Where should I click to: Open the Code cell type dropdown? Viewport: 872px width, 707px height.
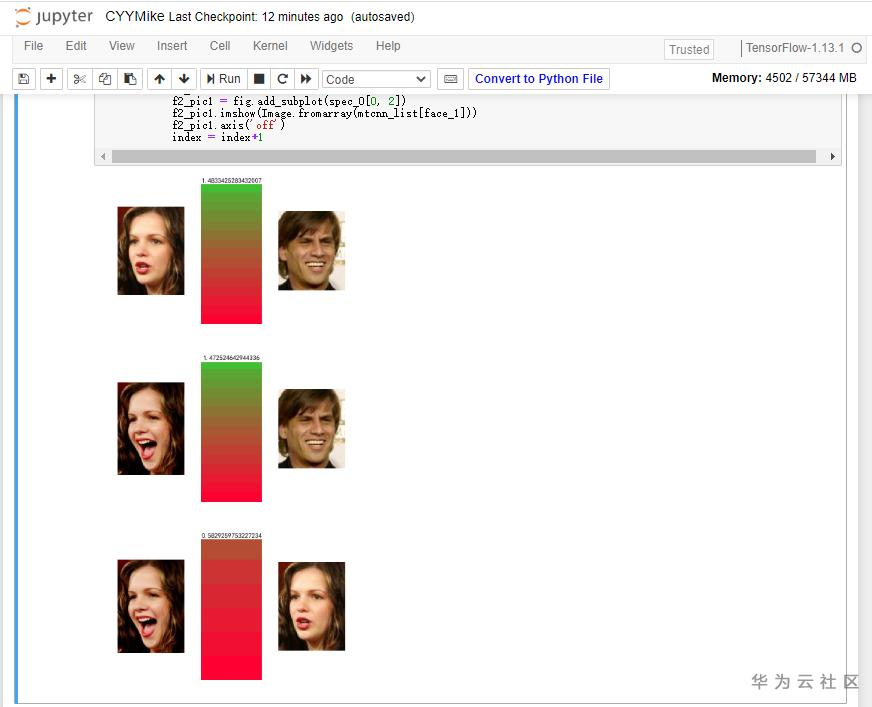(x=376, y=80)
